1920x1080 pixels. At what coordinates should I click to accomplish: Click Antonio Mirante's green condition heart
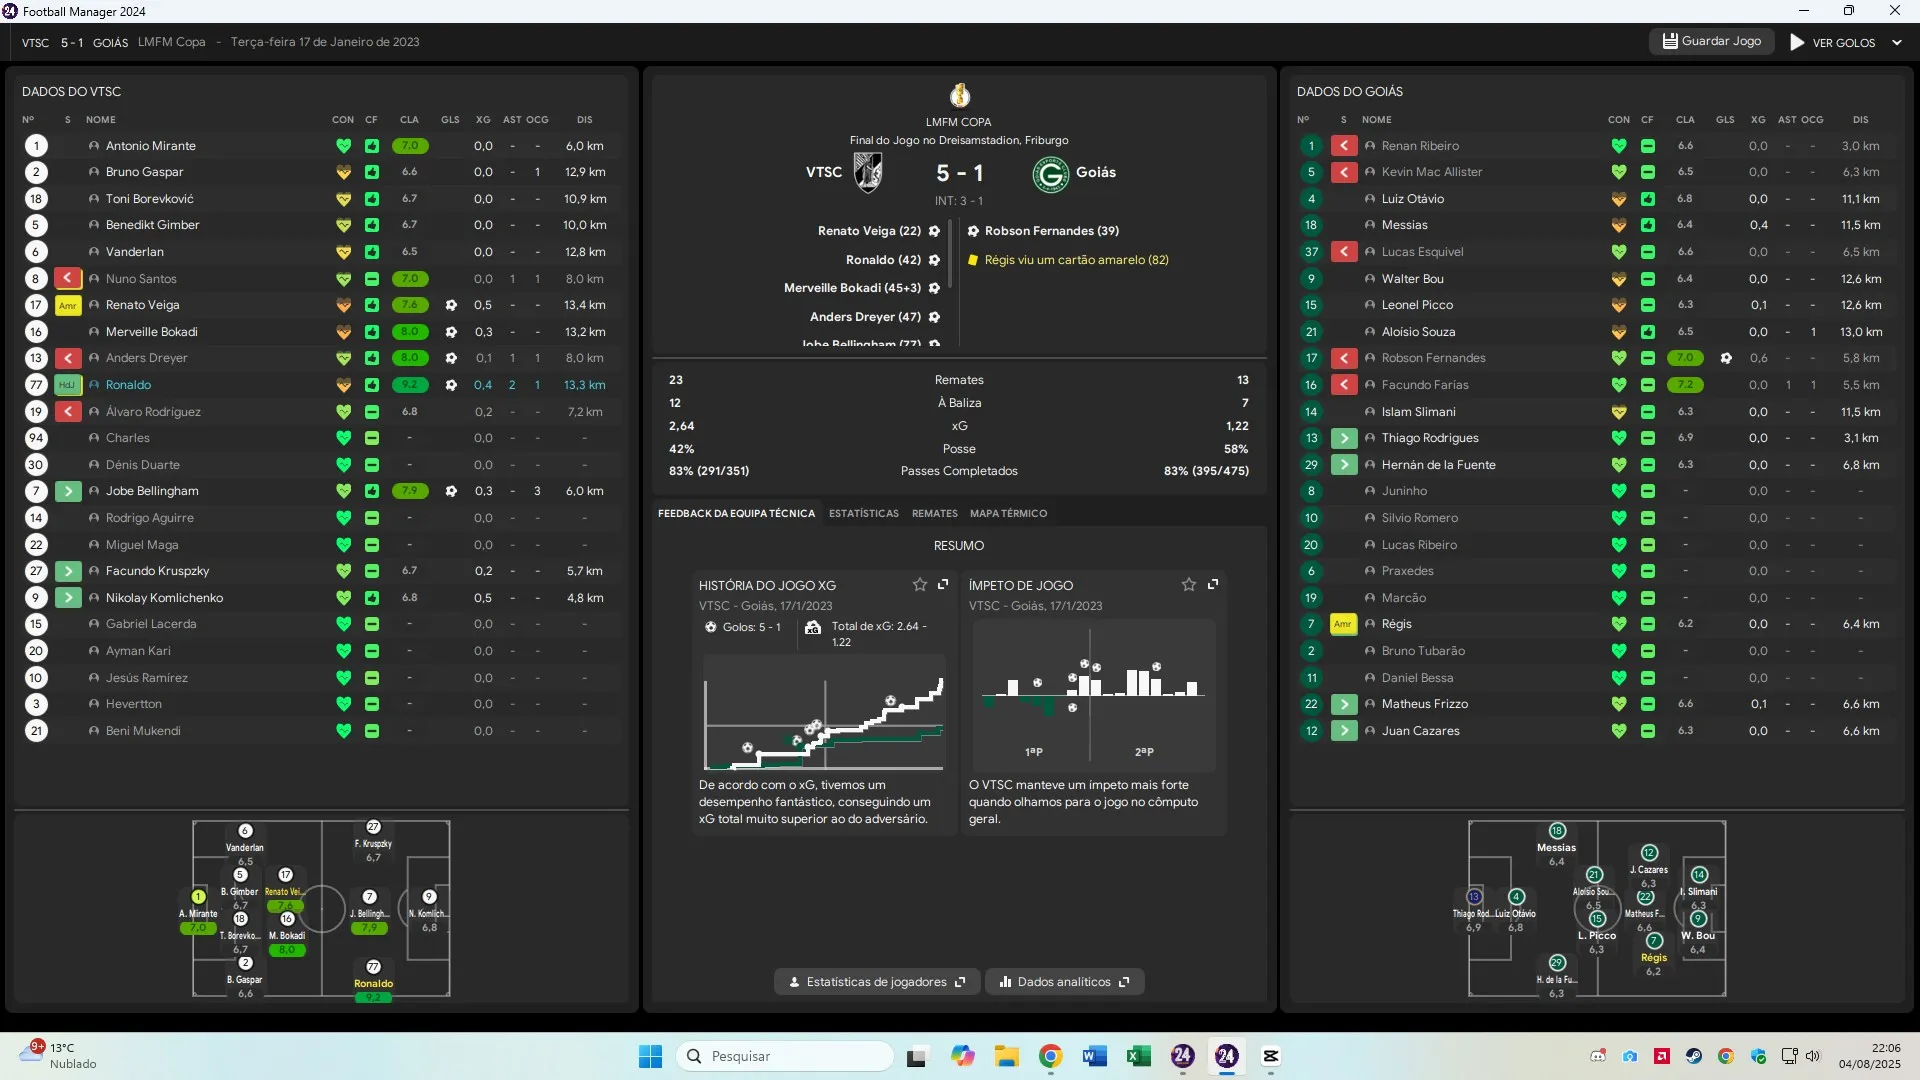pos(343,146)
